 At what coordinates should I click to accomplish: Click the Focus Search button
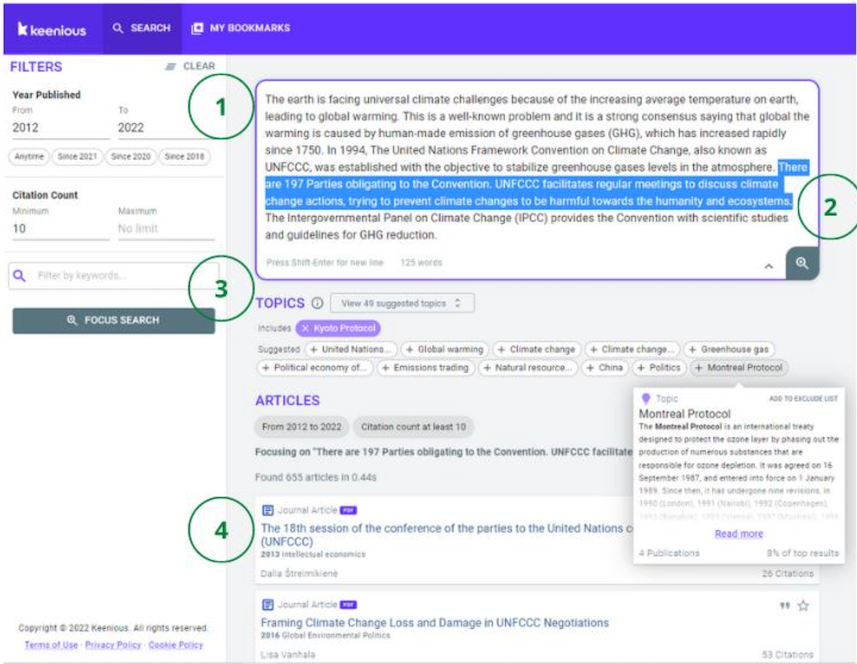114,320
